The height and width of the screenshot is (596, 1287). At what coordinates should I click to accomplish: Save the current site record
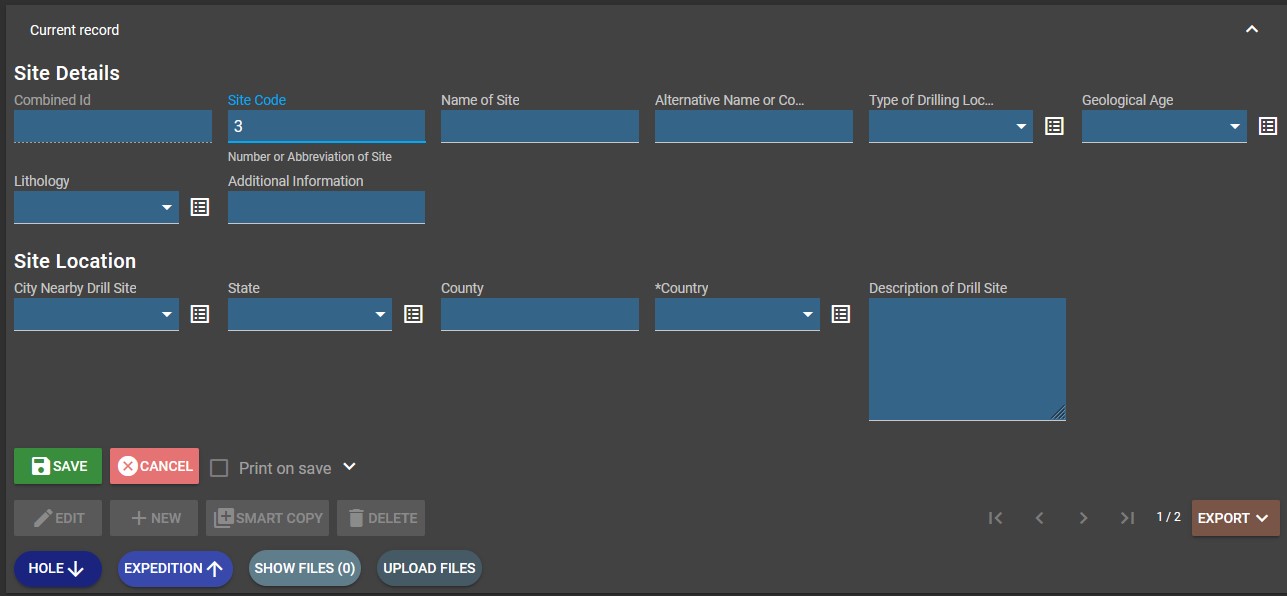pyautogui.click(x=58, y=466)
